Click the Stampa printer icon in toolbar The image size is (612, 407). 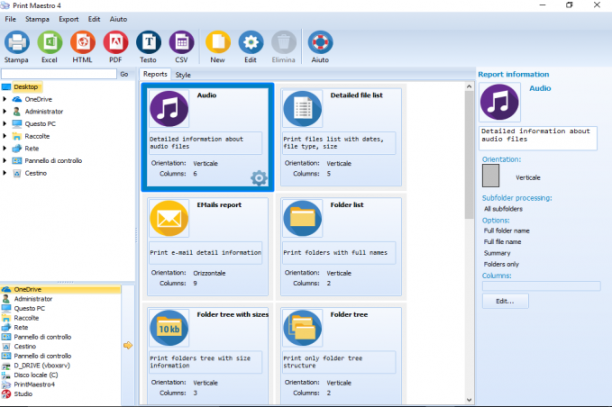click(x=16, y=43)
